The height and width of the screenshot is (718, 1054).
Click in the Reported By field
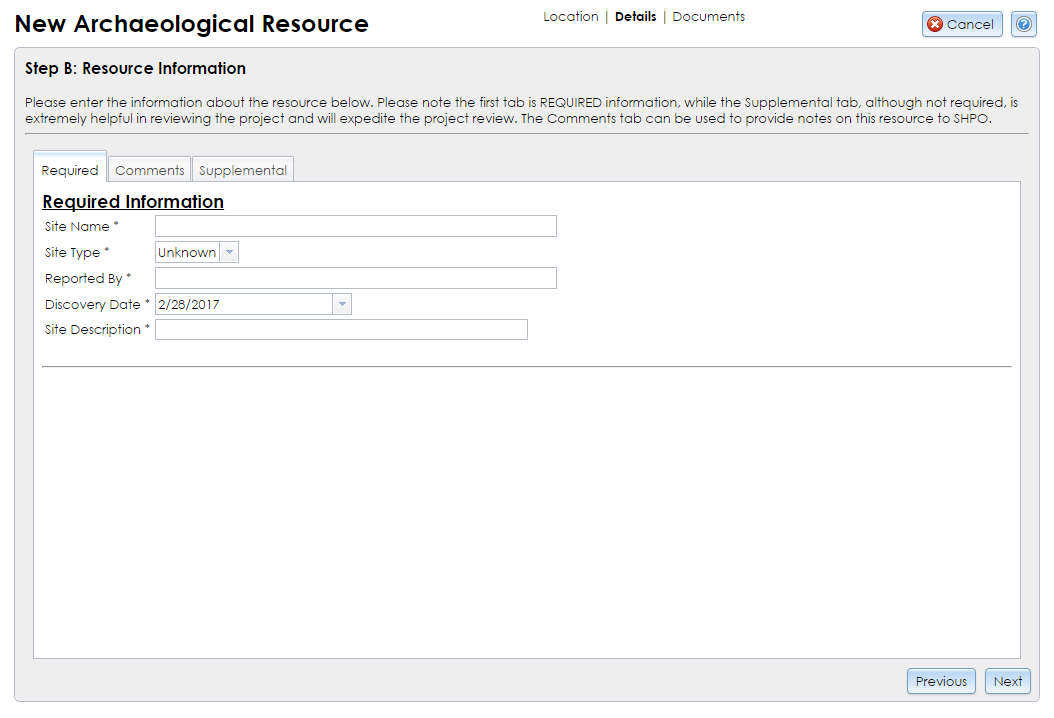[355, 278]
